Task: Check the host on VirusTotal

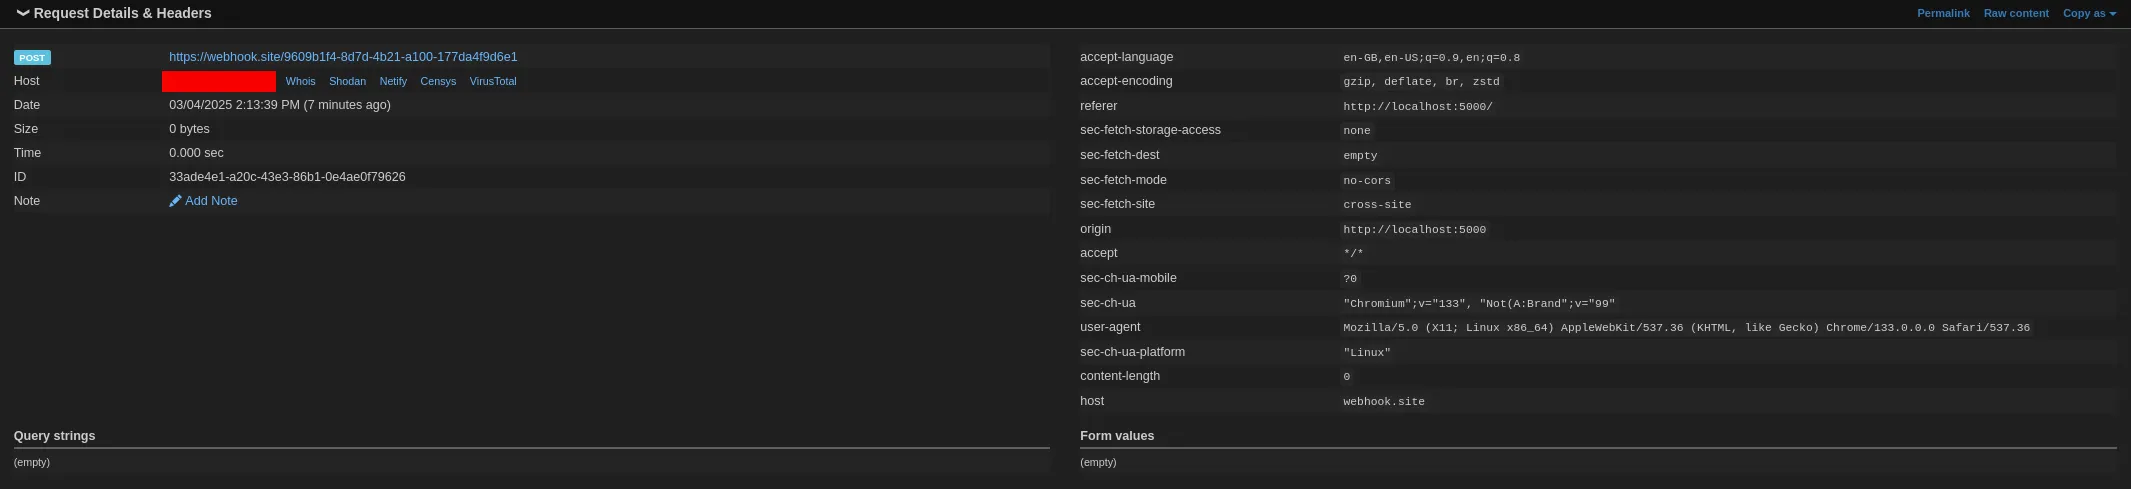Action: (x=493, y=81)
